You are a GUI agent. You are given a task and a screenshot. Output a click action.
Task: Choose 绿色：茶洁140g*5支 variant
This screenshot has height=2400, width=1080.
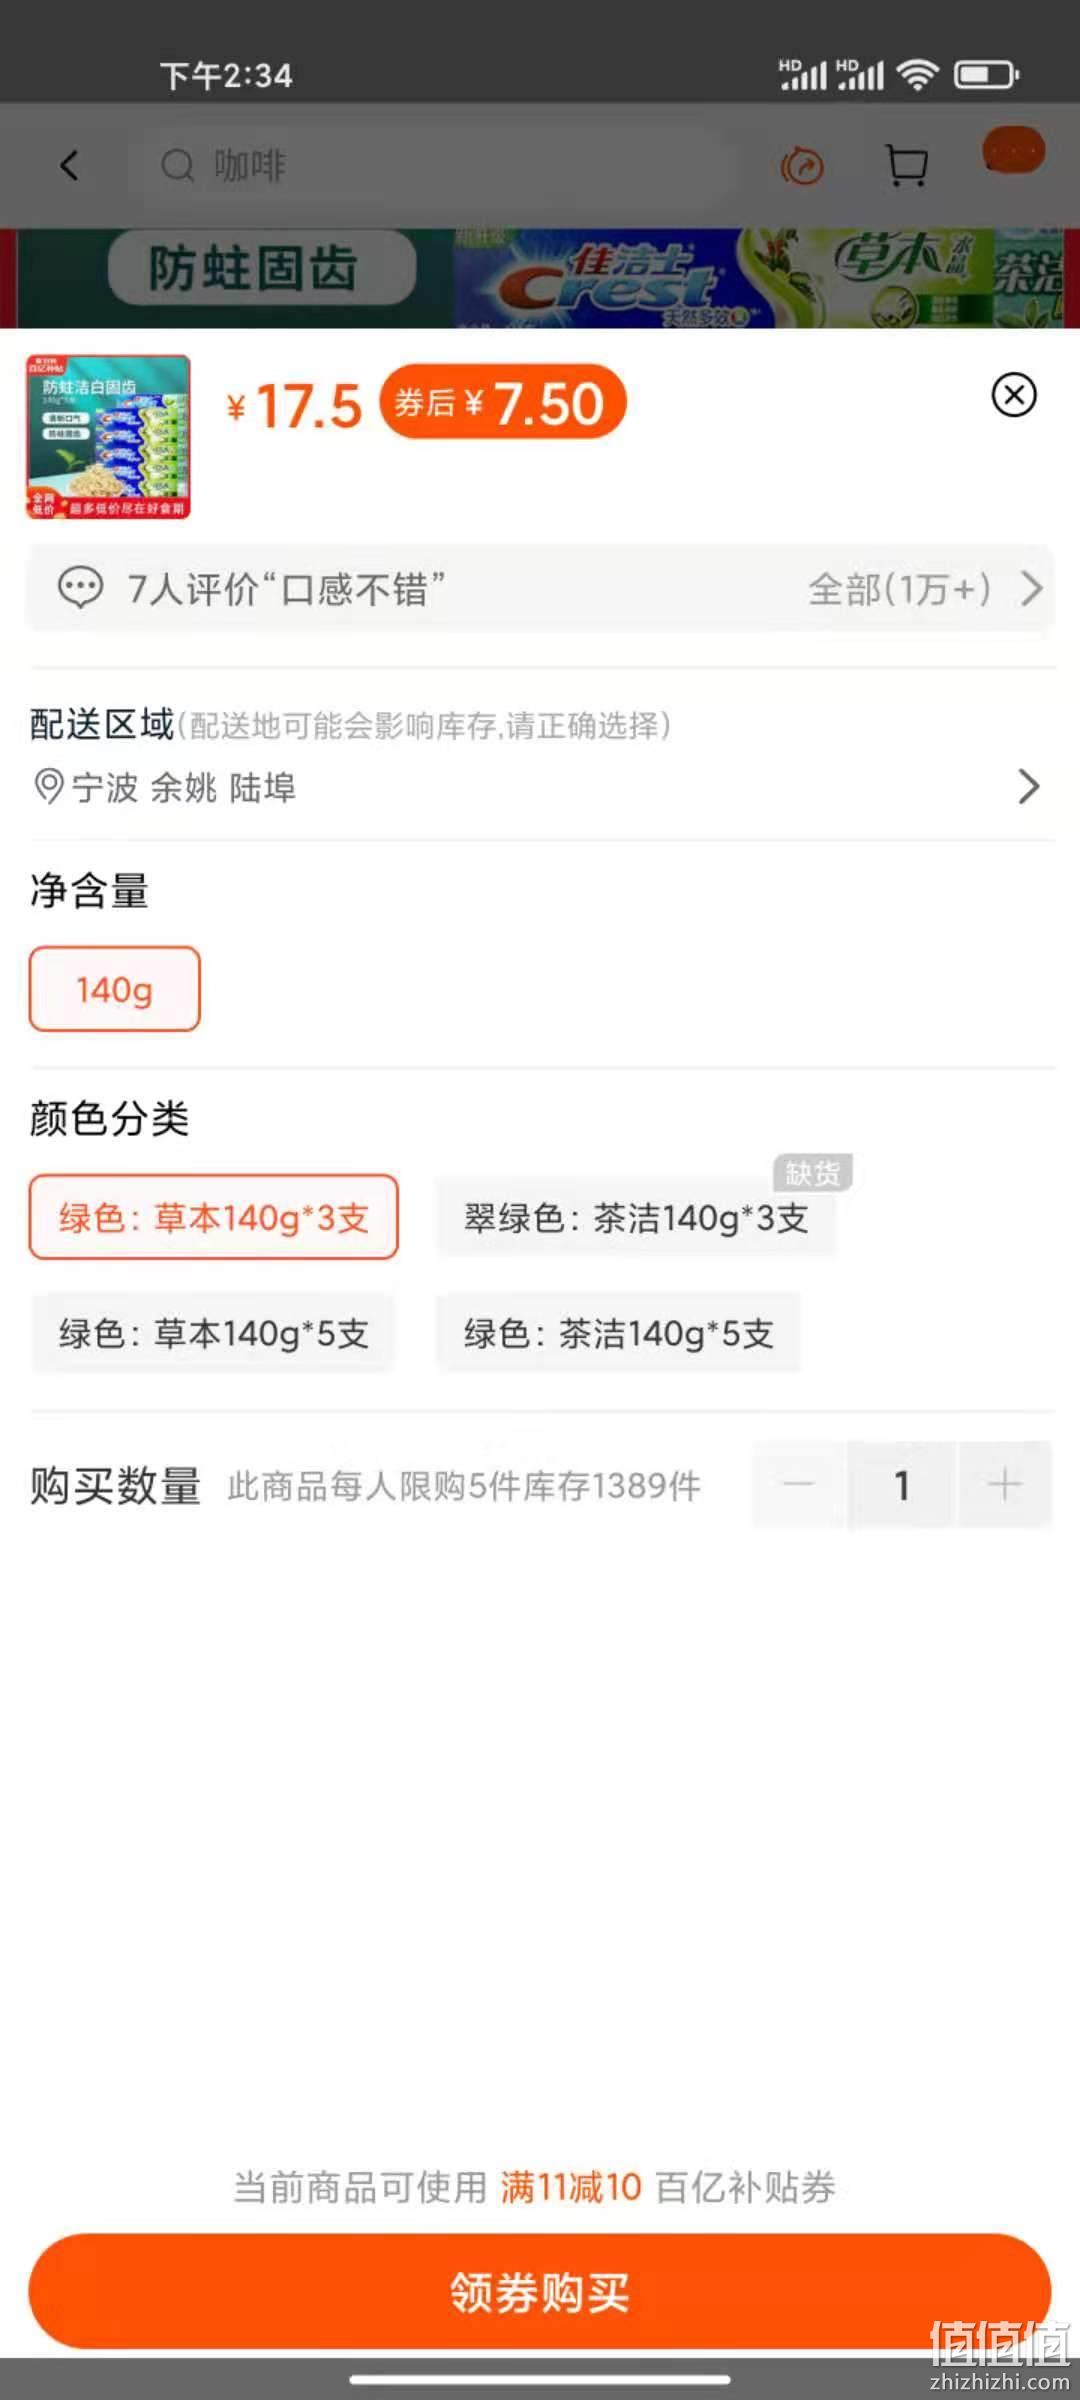pyautogui.click(x=618, y=1333)
